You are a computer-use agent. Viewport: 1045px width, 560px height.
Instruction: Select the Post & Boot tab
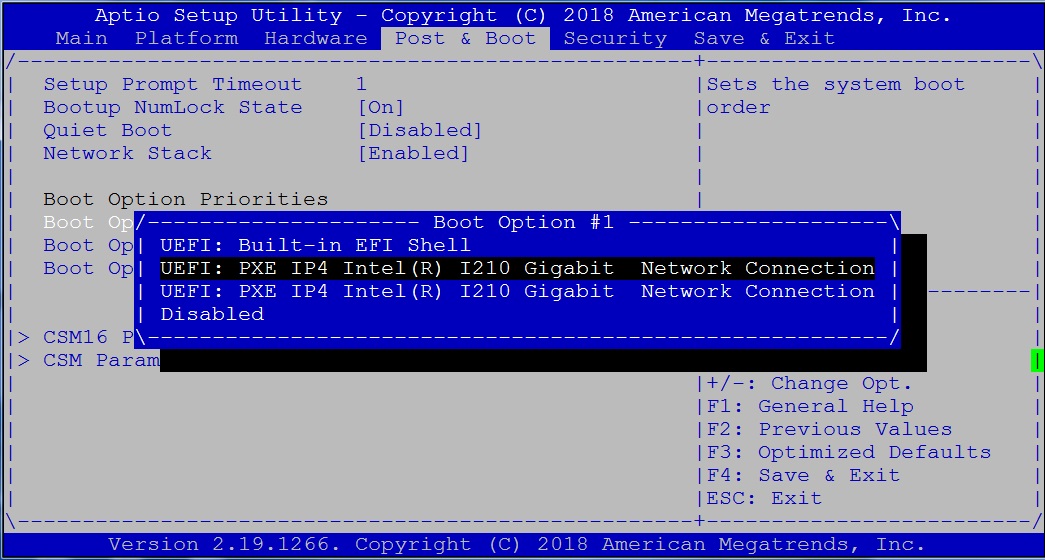465,39
